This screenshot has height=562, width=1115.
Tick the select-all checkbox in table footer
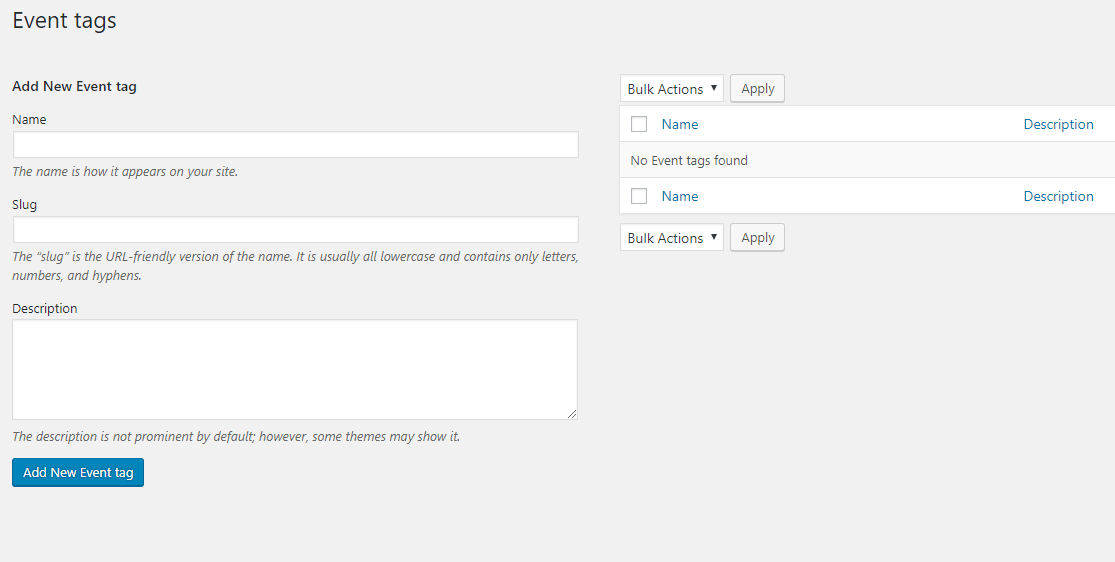point(639,197)
